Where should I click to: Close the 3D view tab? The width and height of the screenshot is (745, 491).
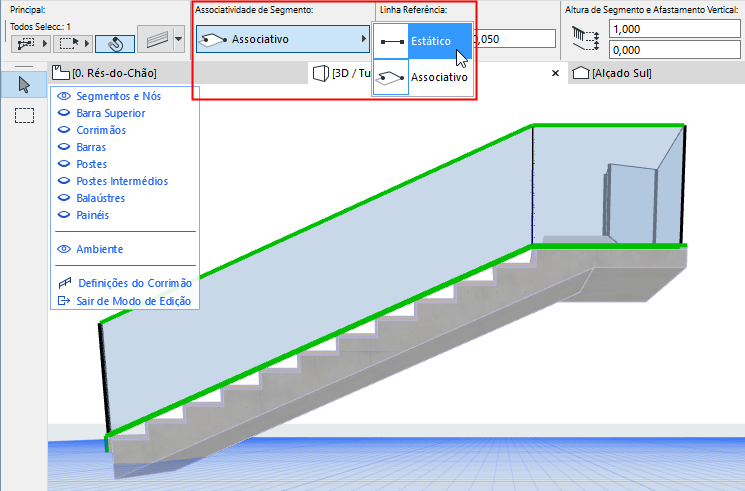click(555, 73)
